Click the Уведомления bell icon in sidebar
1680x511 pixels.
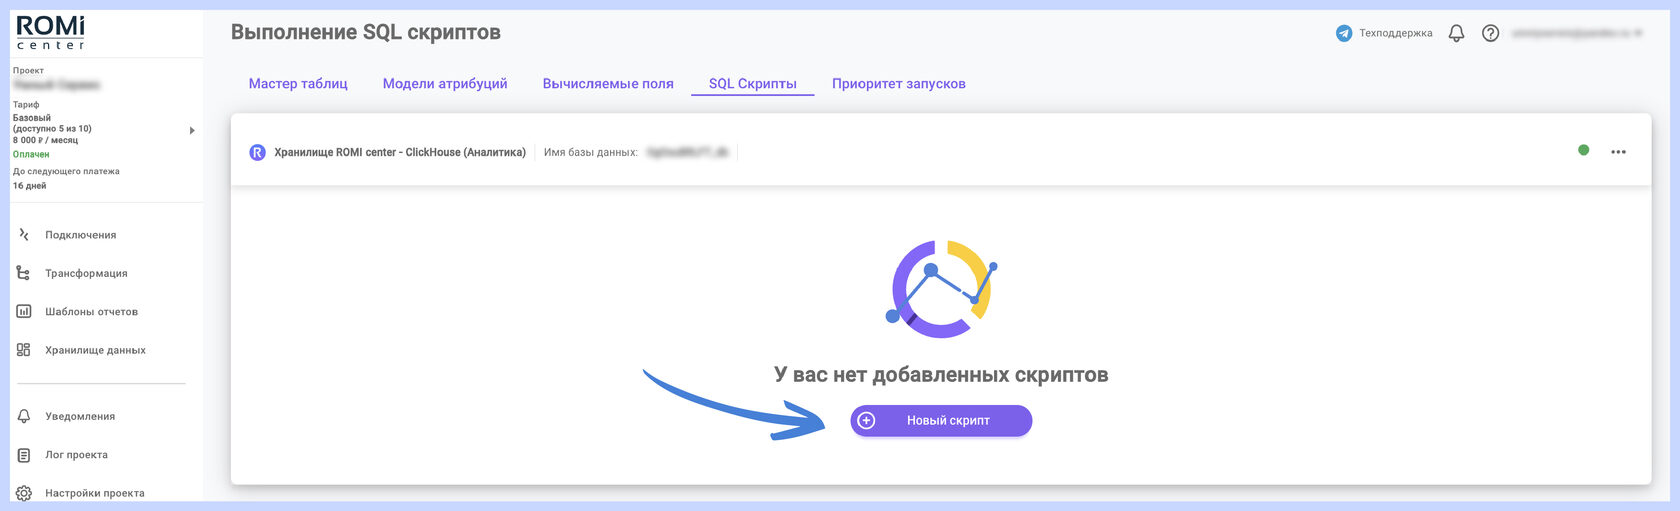coord(24,416)
